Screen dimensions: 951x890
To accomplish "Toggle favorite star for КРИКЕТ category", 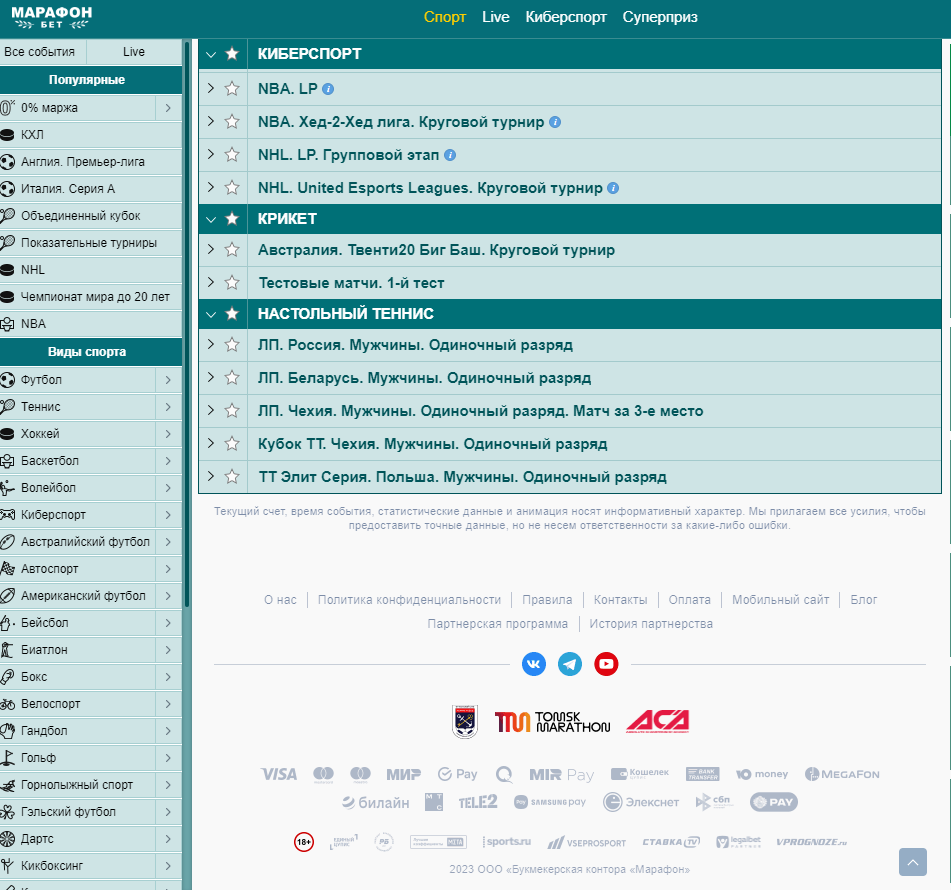I will tap(232, 219).
